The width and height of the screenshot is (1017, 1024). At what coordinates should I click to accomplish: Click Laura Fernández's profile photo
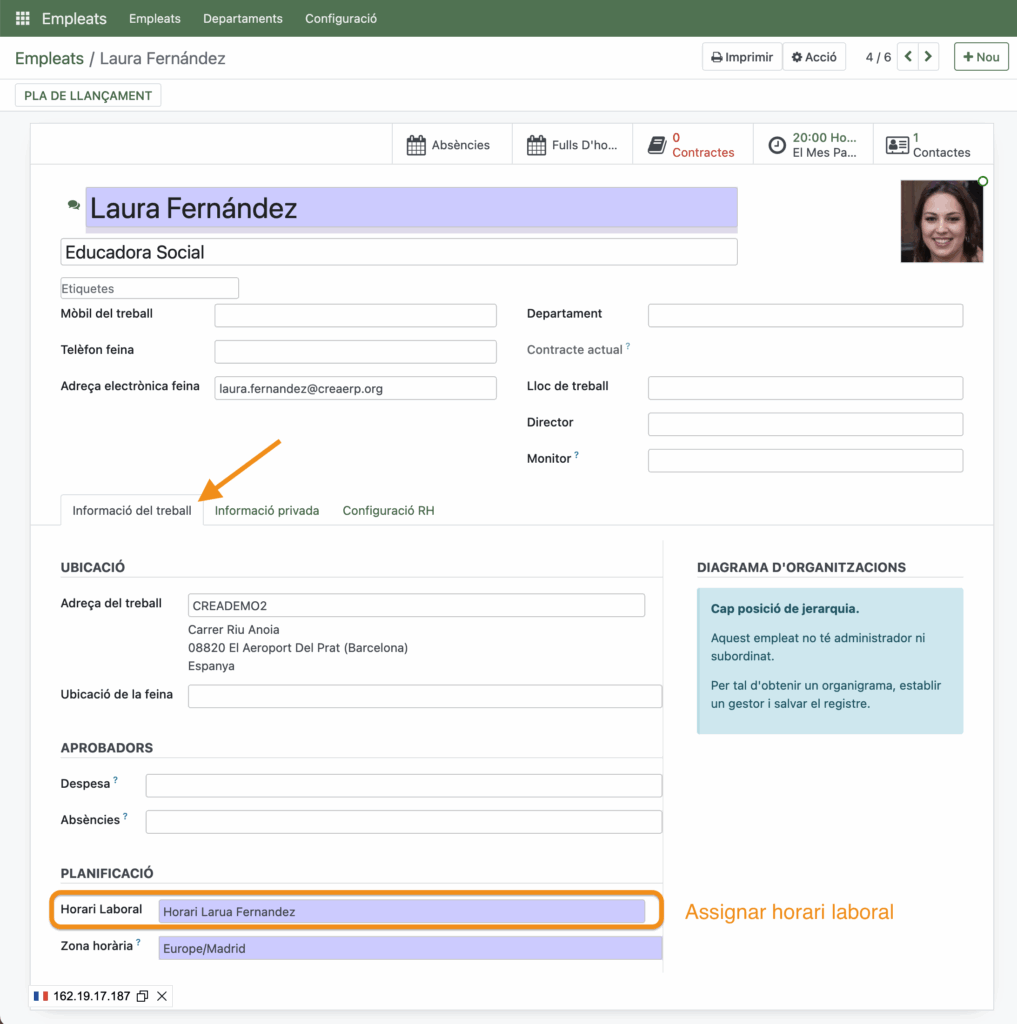tap(941, 221)
